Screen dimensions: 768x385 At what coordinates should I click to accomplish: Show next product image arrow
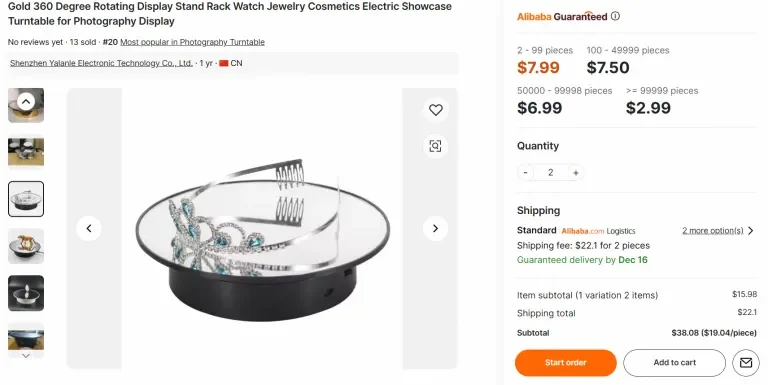[x=435, y=228]
